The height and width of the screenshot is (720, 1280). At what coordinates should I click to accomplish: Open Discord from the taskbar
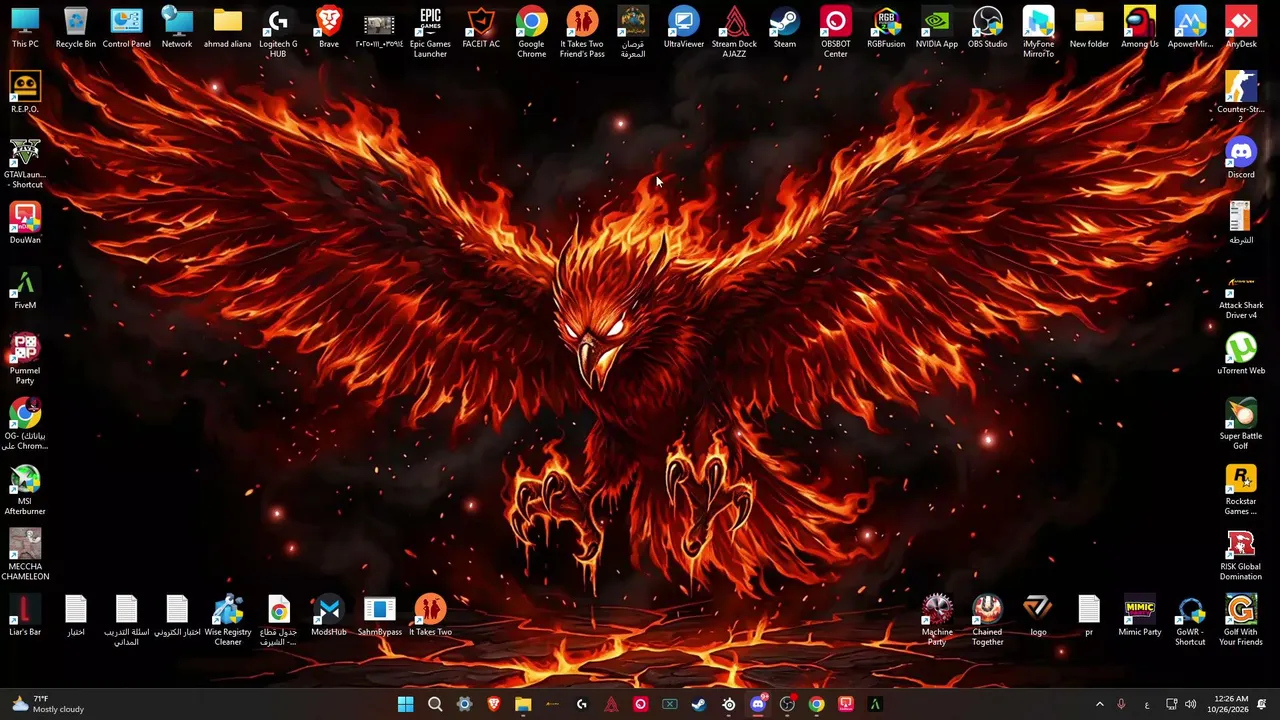[x=758, y=704]
